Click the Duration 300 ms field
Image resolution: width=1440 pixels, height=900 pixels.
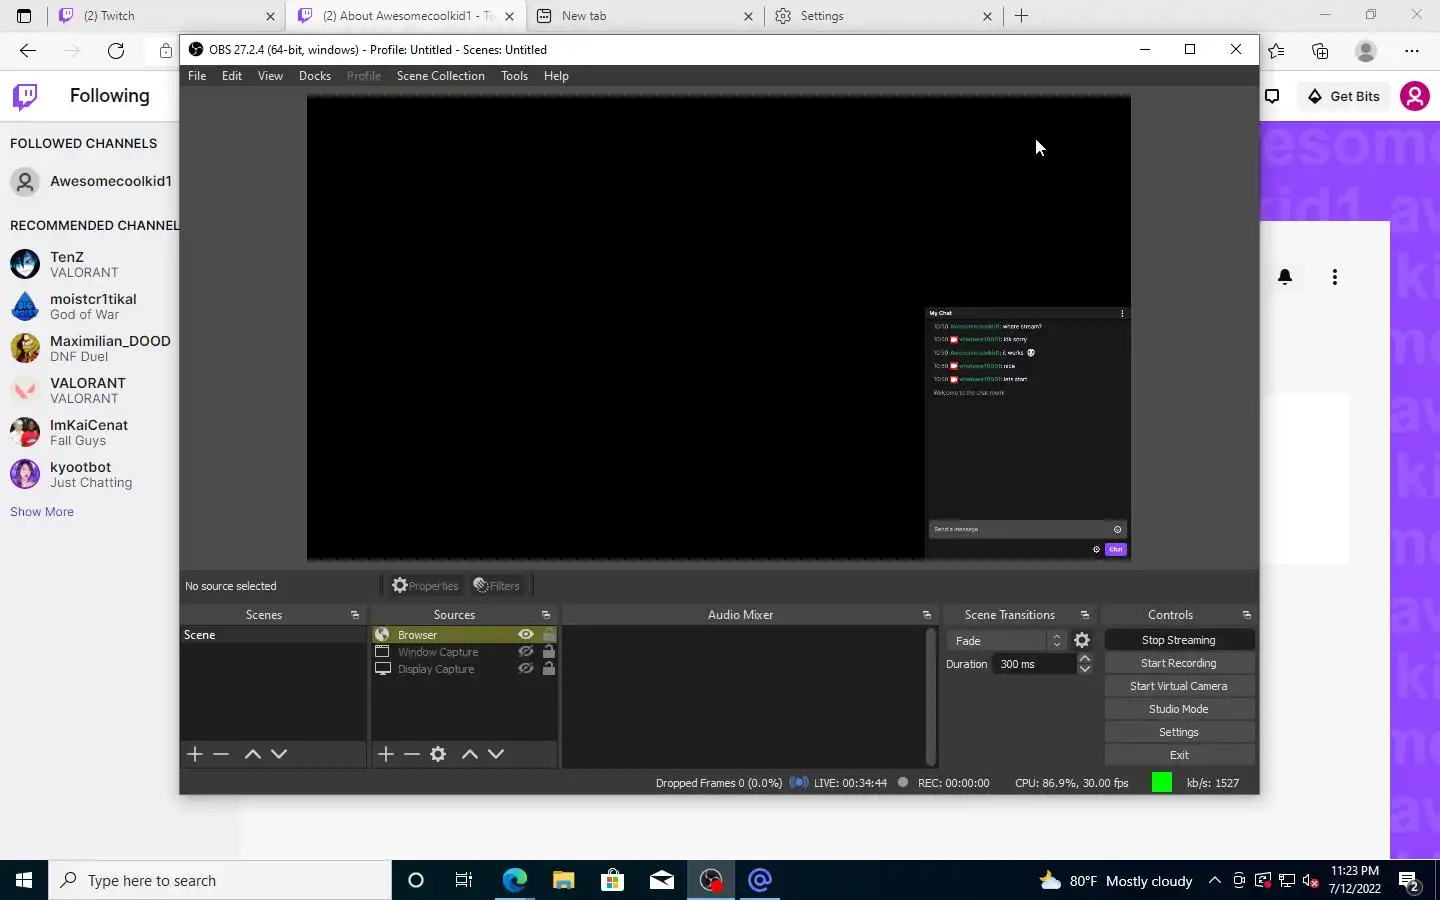coord(1035,664)
